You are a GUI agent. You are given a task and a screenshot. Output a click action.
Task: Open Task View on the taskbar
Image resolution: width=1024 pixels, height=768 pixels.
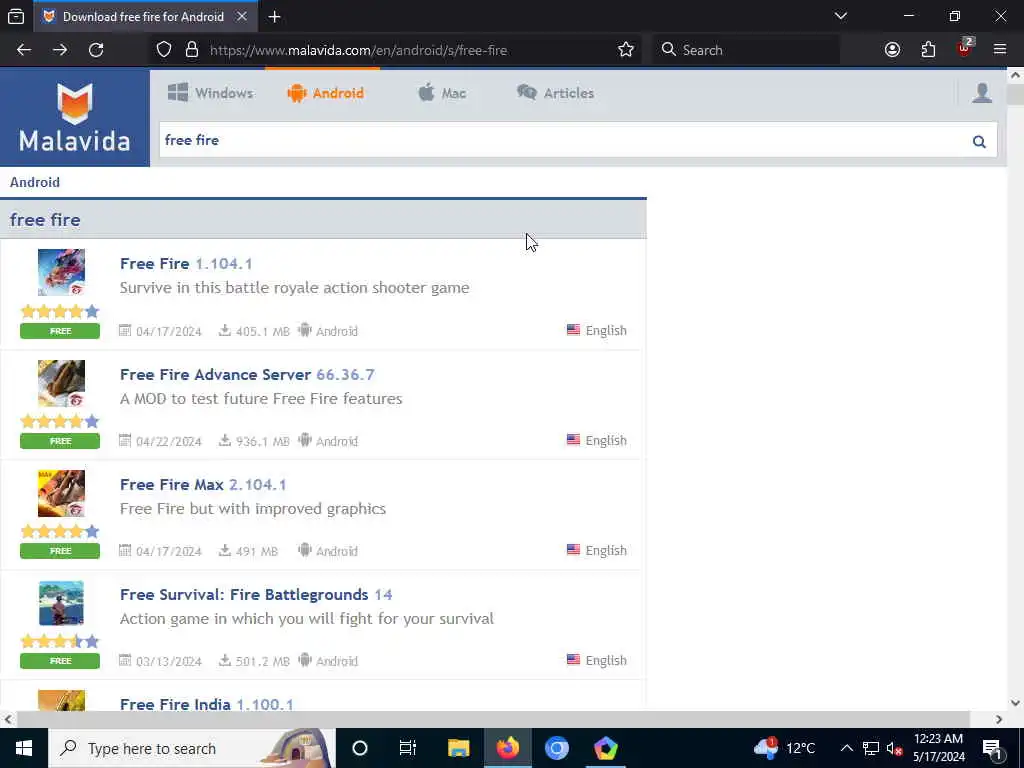(x=408, y=748)
